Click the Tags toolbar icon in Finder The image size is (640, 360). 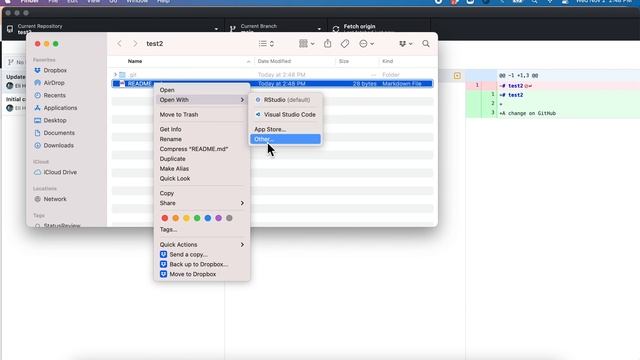coord(345,44)
